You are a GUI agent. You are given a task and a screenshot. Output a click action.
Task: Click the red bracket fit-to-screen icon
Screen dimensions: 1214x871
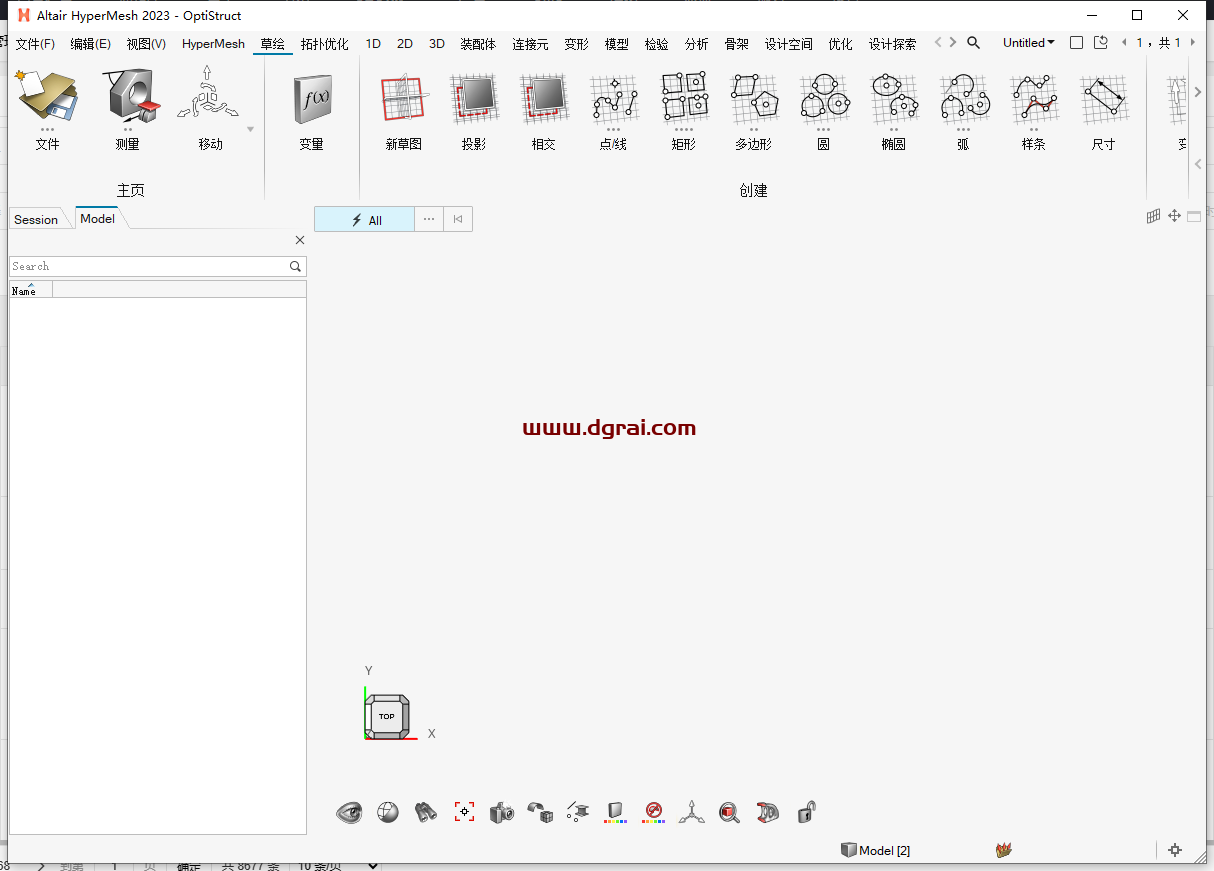click(464, 812)
